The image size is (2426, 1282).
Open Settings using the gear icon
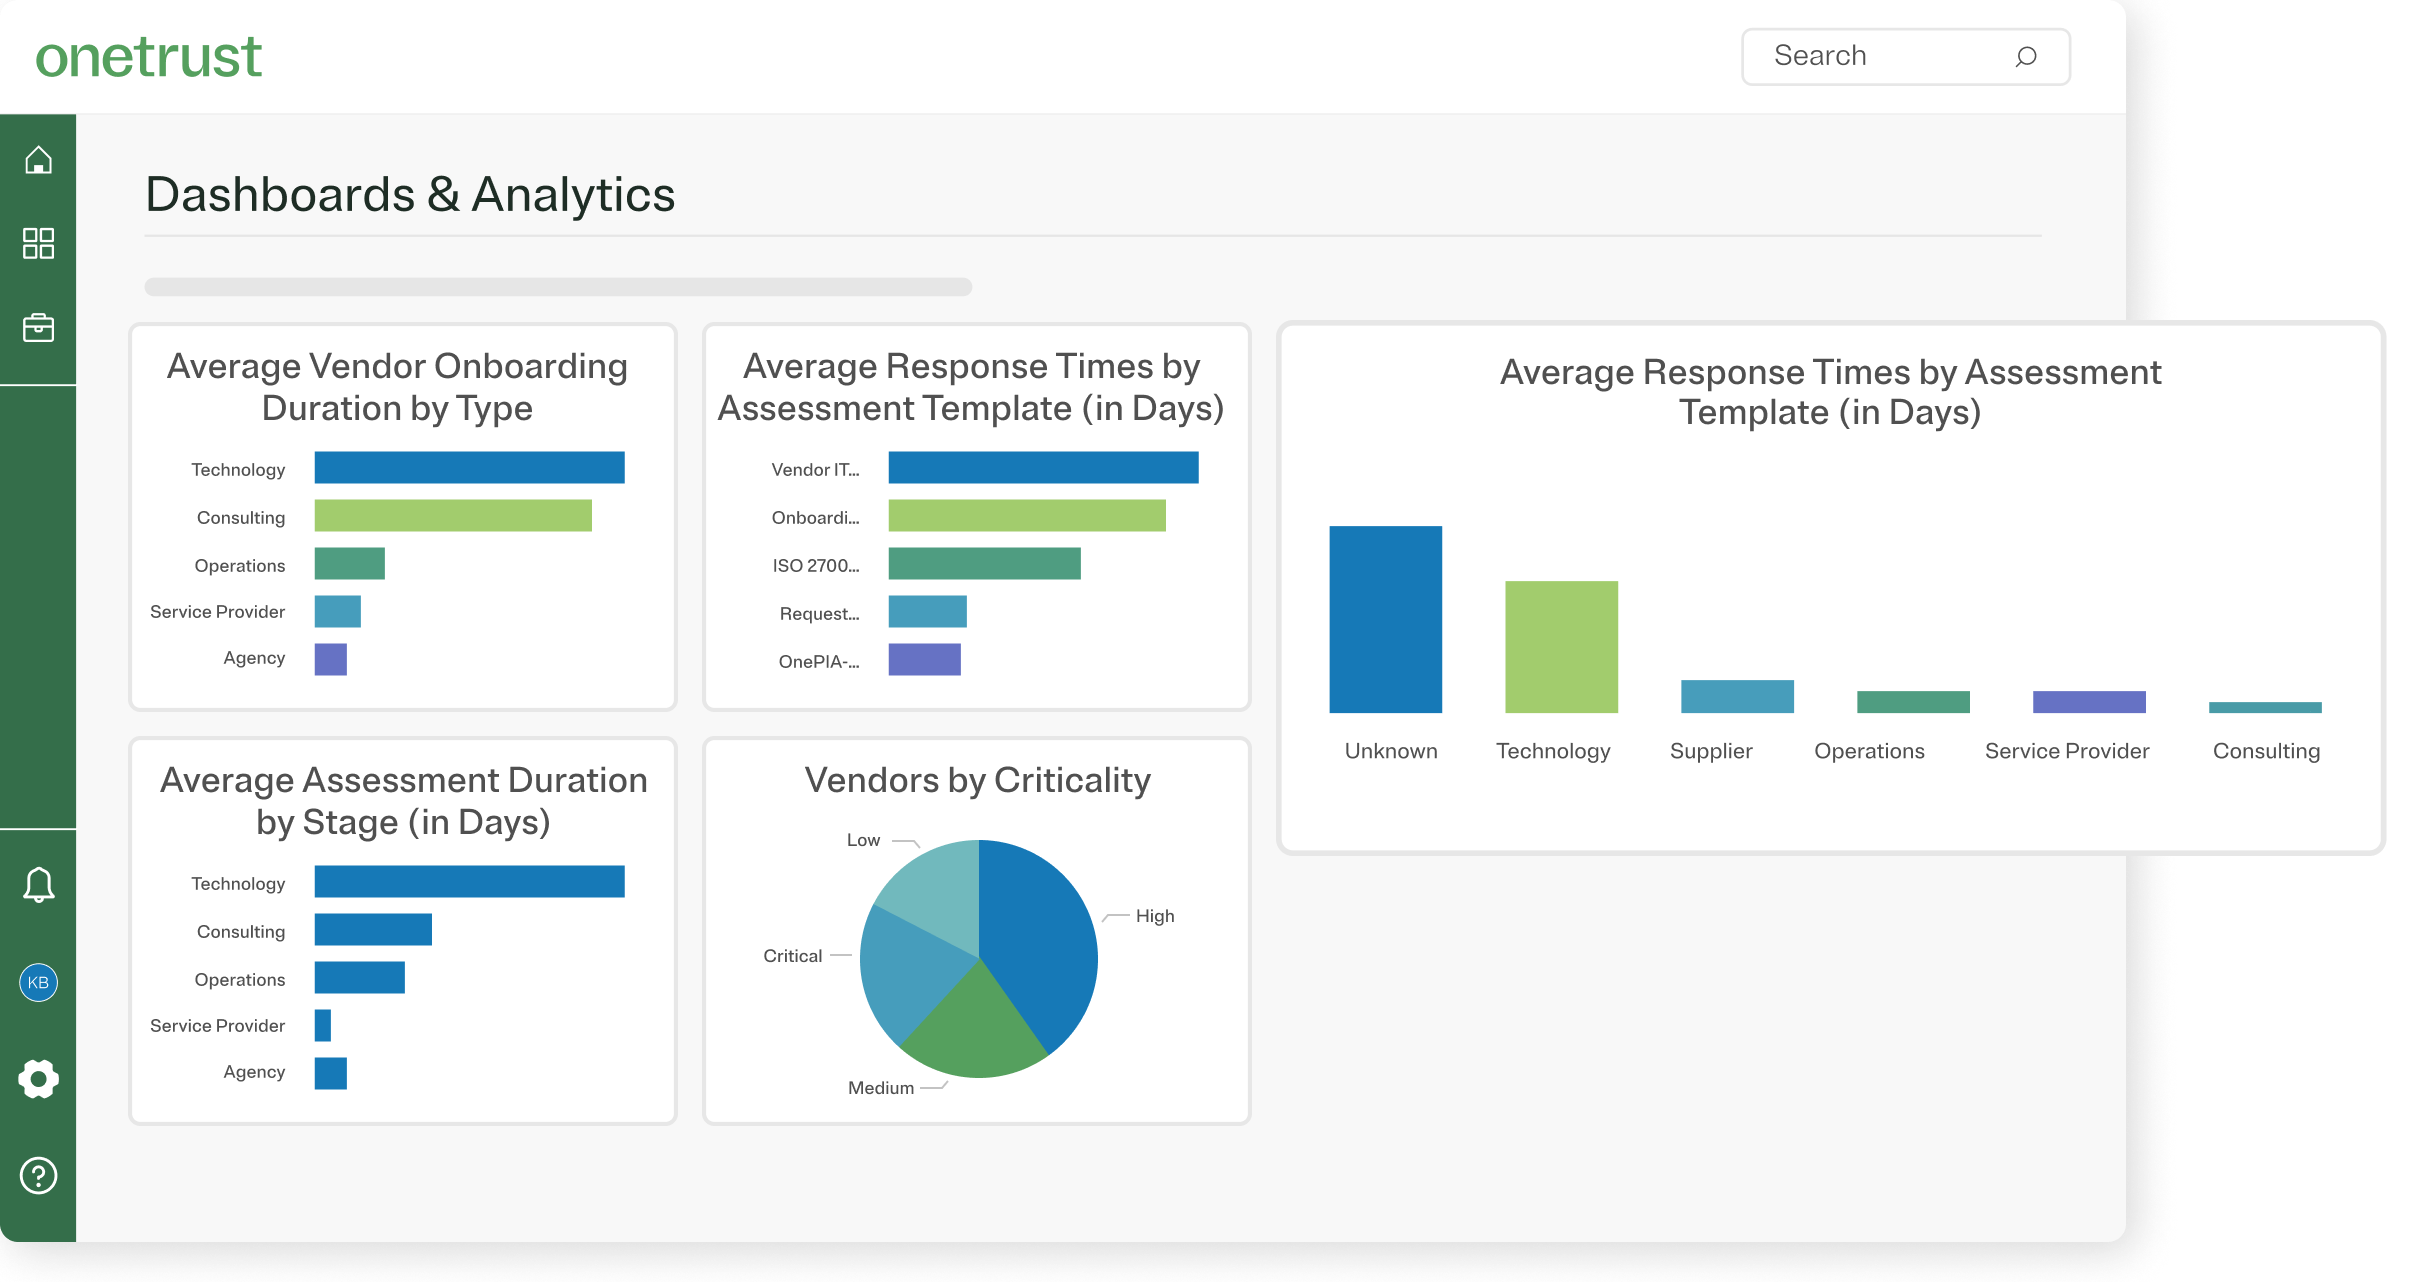(39, 1079)
